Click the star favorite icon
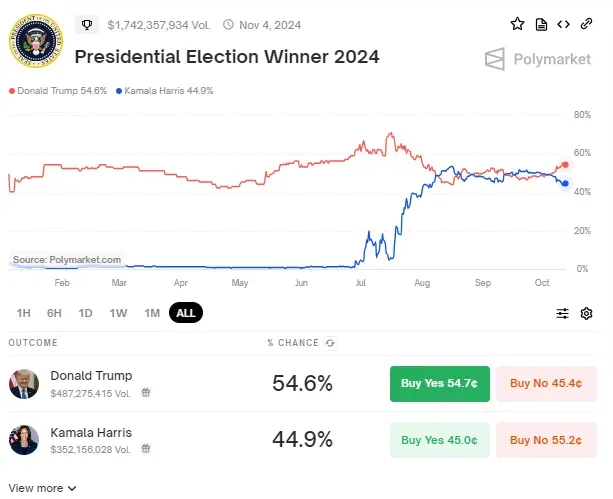This screenshot has height=499, width=613. [517, 24]
